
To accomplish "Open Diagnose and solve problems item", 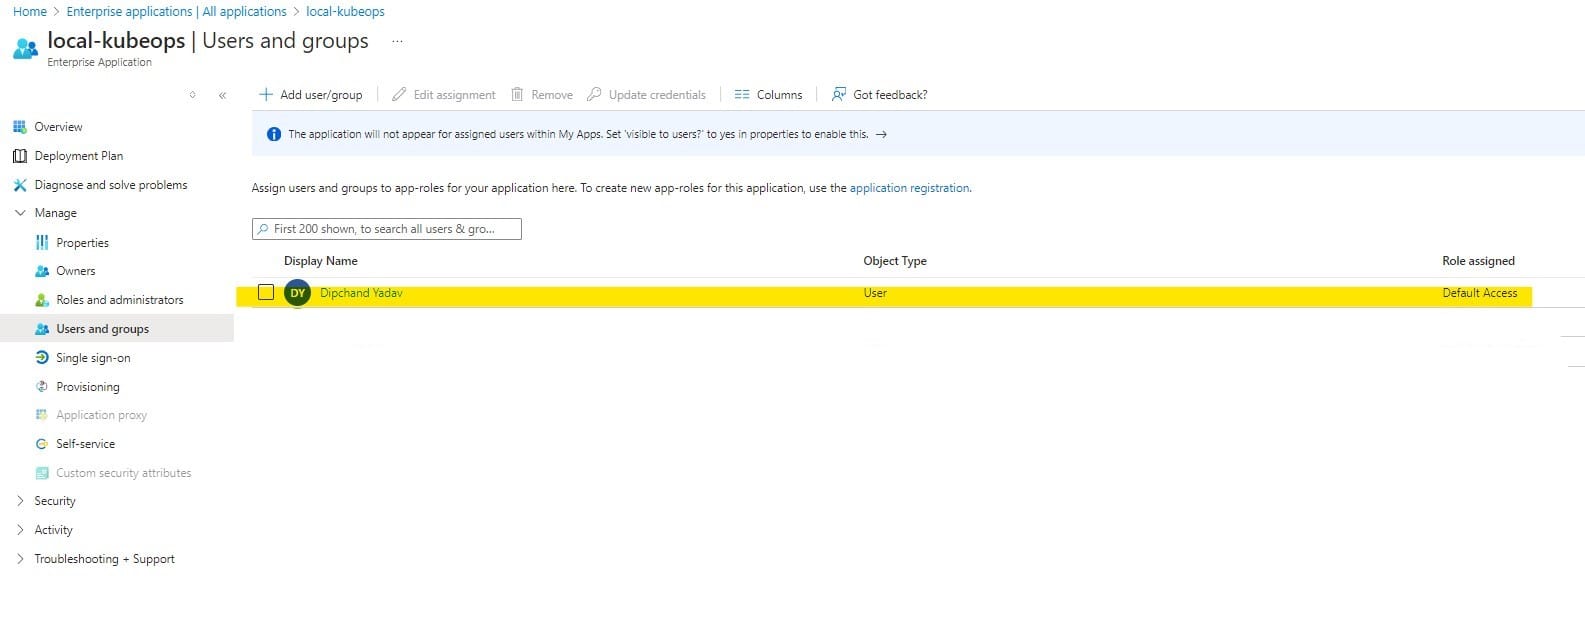I will [x=111, y=185].
